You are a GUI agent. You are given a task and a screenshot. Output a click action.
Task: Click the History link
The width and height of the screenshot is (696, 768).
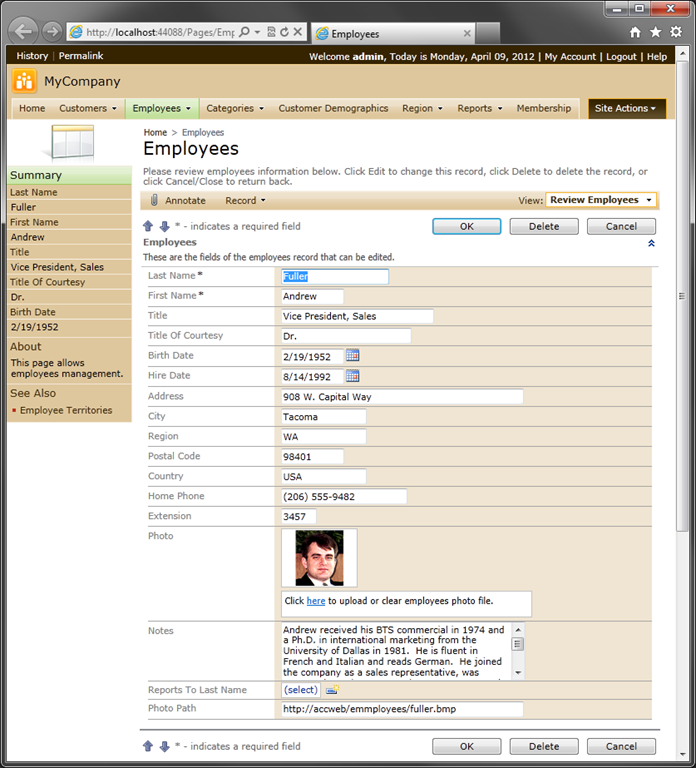32,56
